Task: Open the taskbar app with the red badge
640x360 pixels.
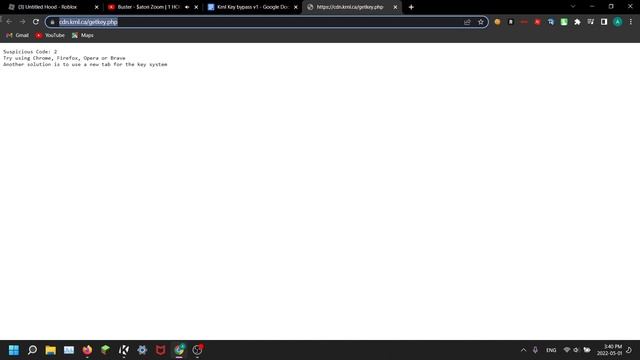Action: coord(198,350)
